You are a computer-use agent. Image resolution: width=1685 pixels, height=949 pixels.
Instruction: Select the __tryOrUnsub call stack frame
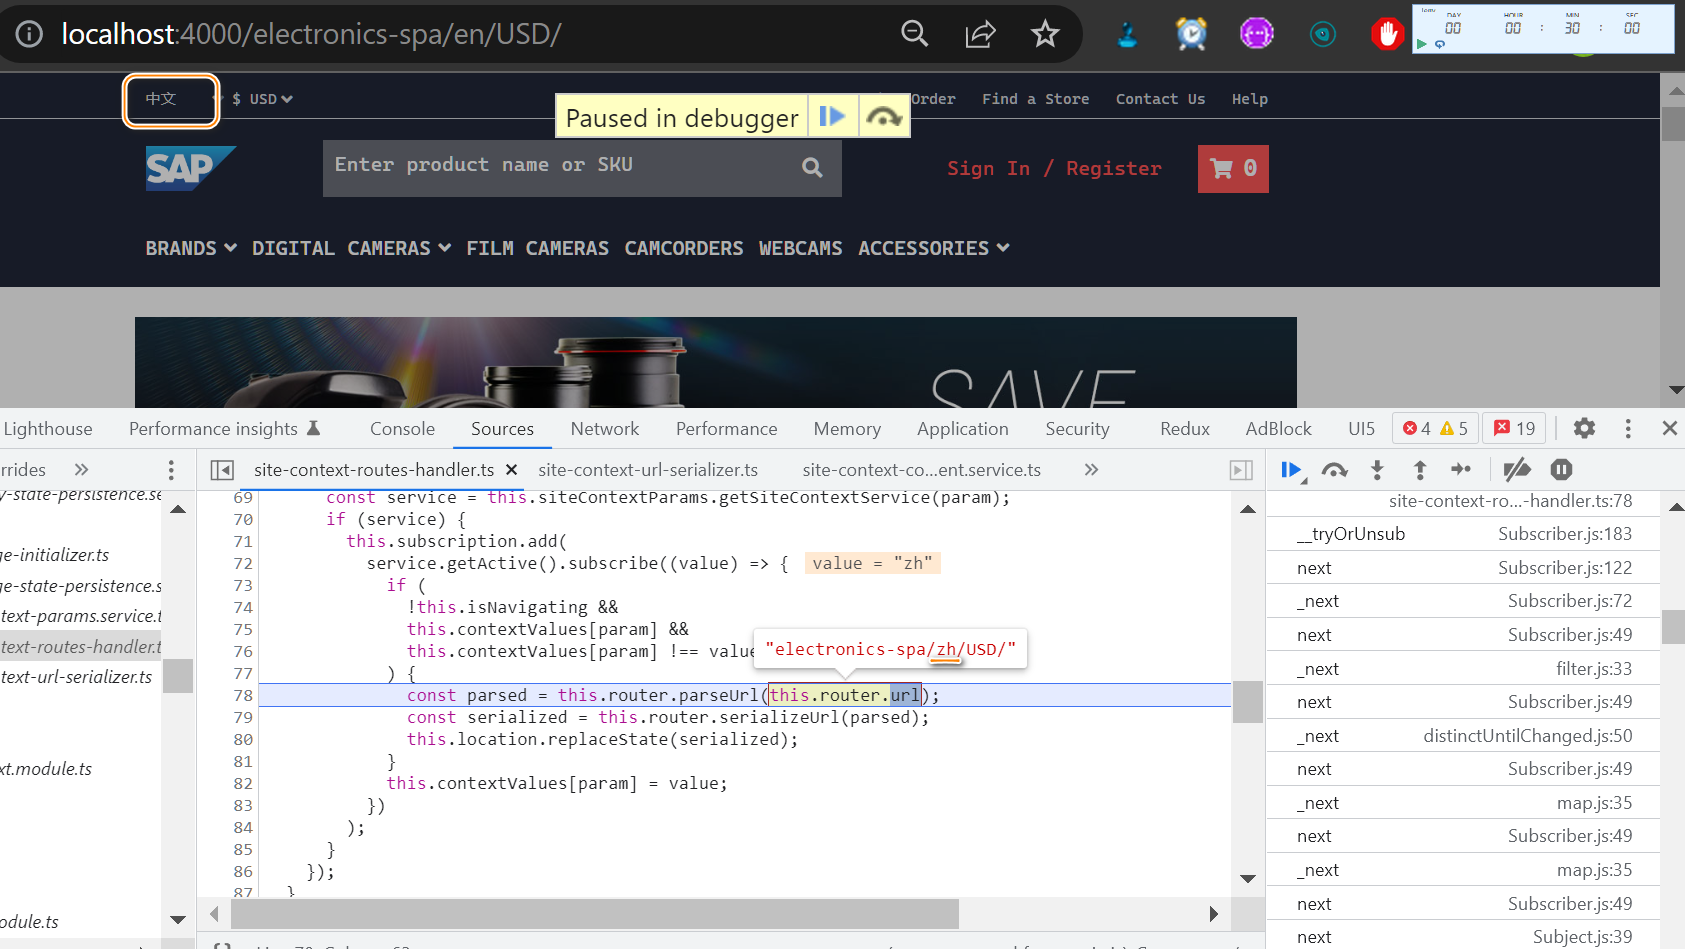click(x=1464, y=534)
